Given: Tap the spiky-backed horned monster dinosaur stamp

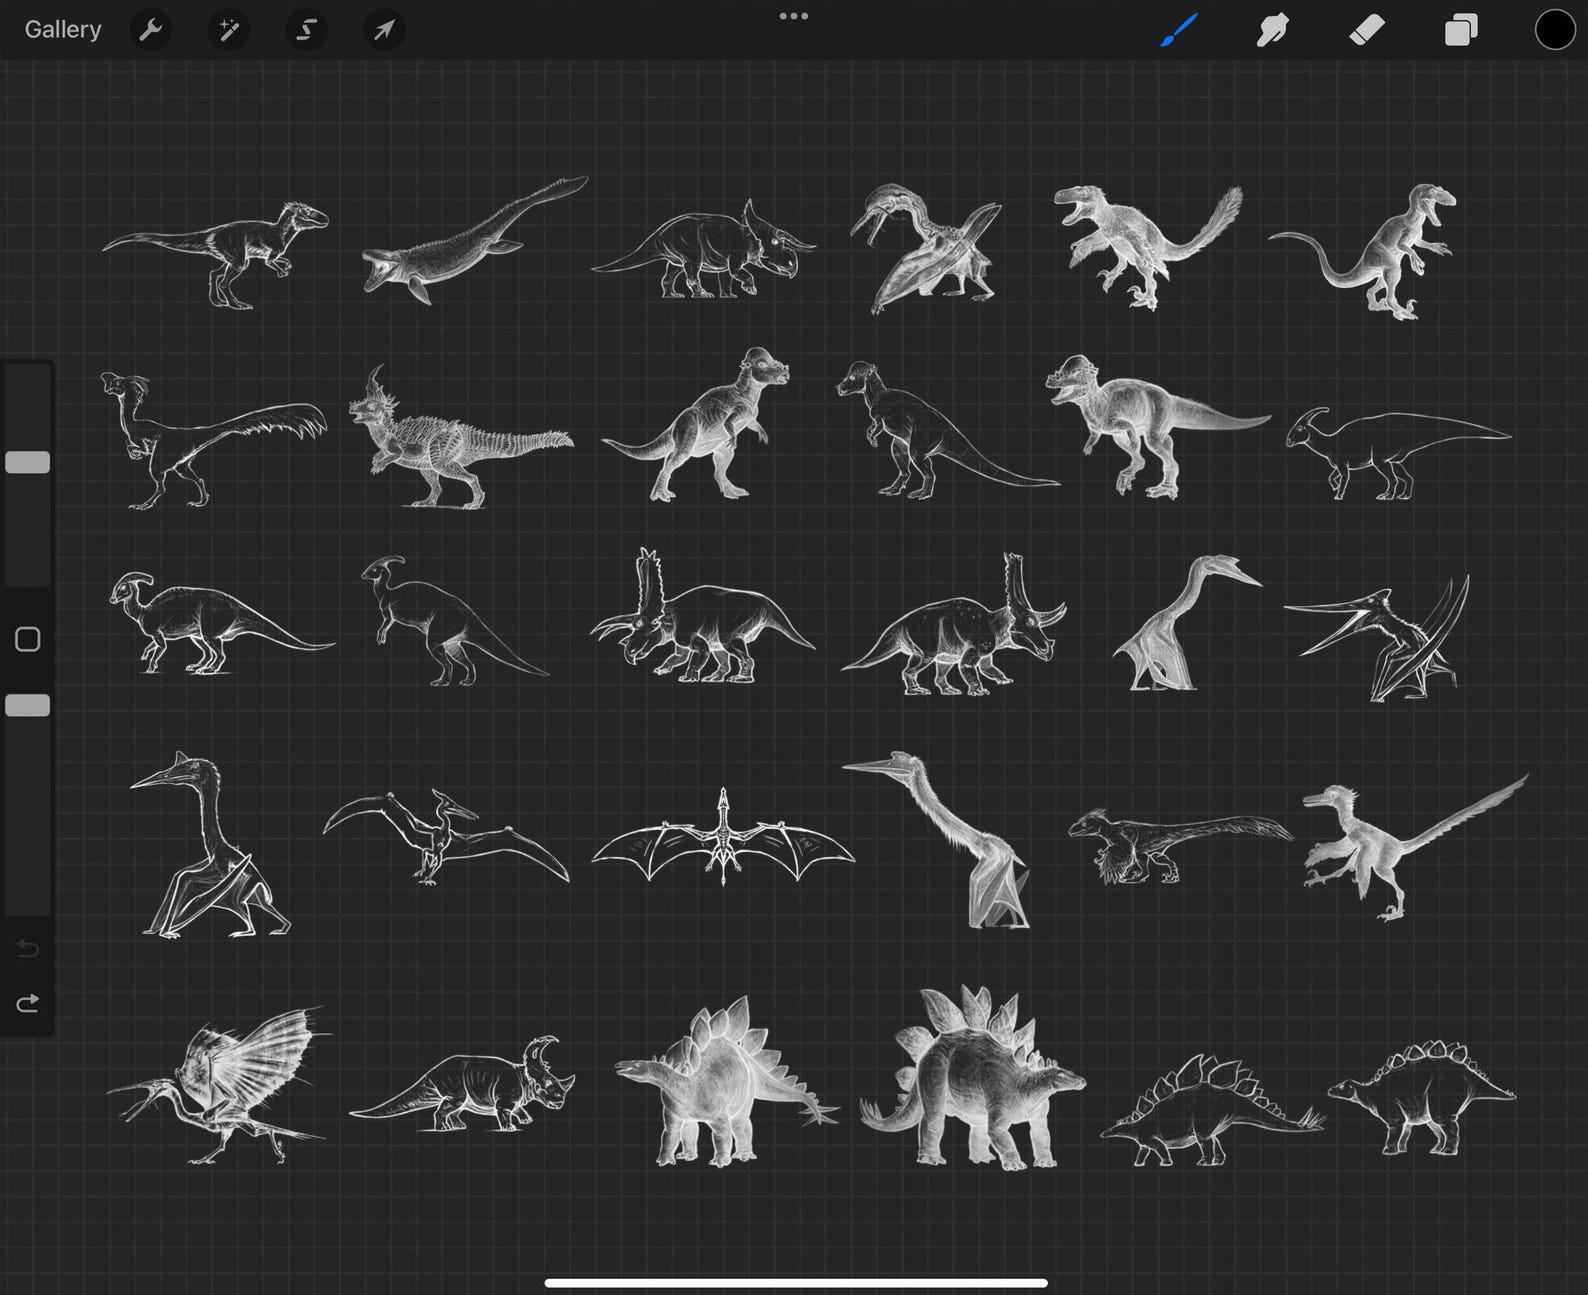Looking at the screenshot, I should point(460,437).
